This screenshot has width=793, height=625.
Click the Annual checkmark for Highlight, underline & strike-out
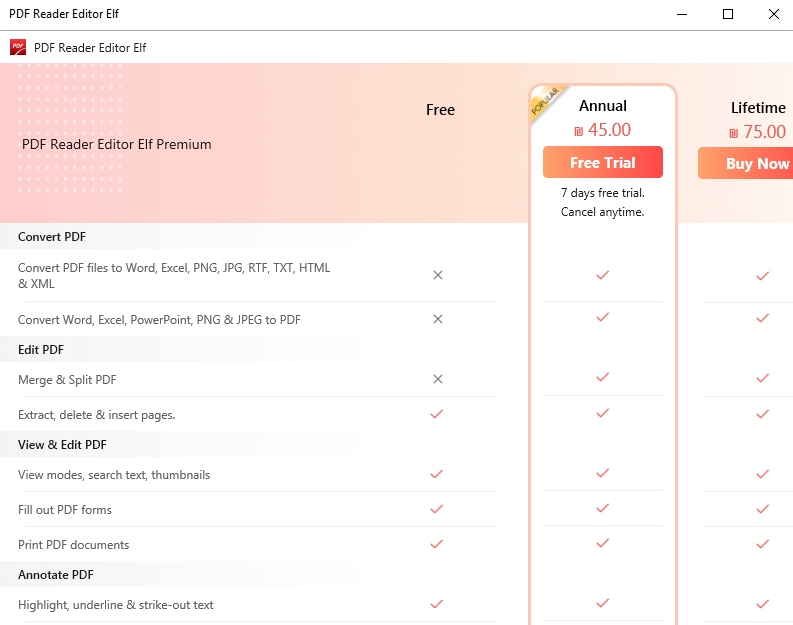pos(602,603)
